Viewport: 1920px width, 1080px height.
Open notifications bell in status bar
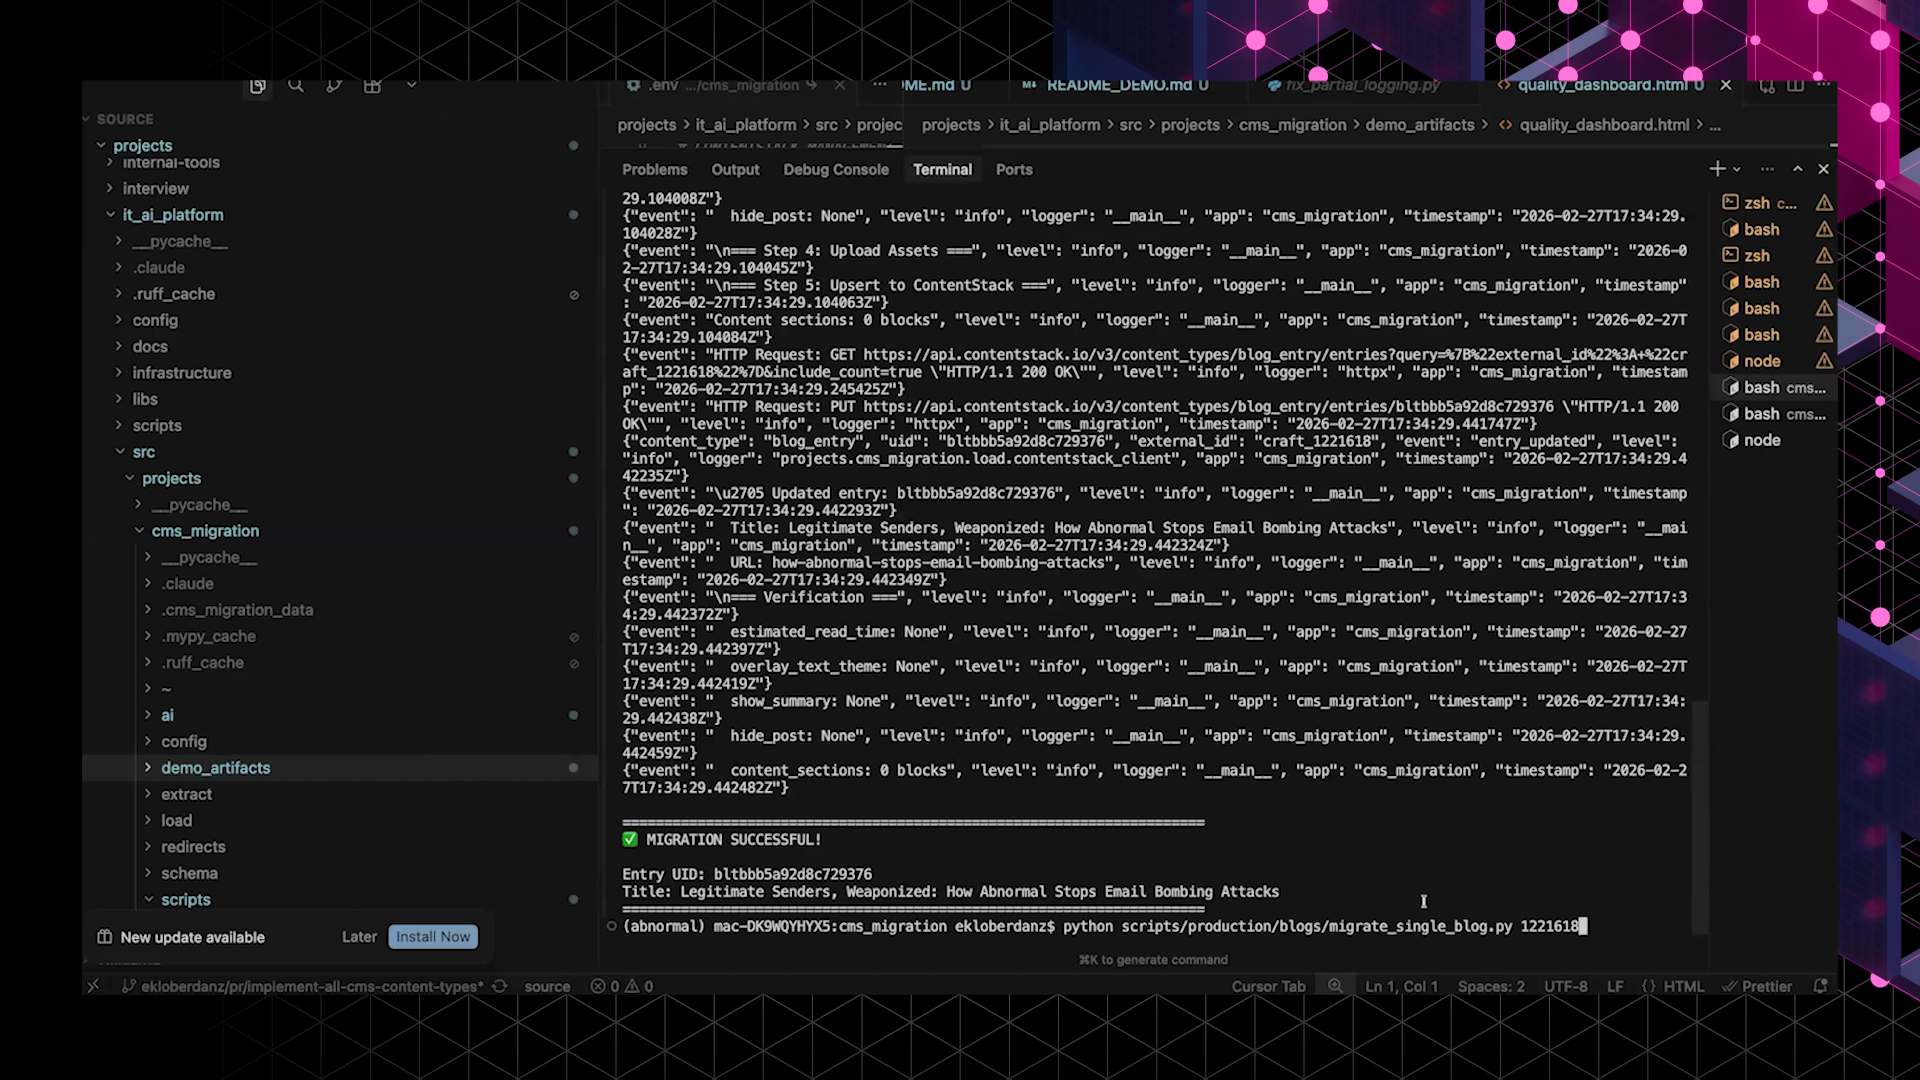pos(1820,986)
